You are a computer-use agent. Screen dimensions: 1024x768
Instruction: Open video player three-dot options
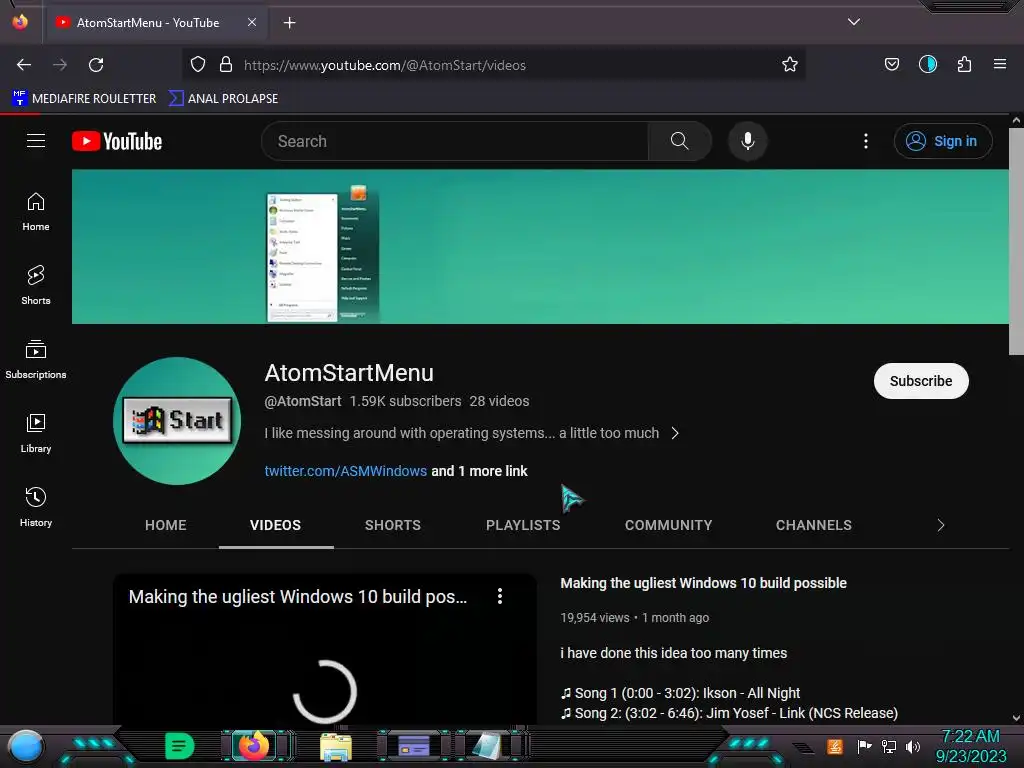pyautogui.click(x=500, y=596)
